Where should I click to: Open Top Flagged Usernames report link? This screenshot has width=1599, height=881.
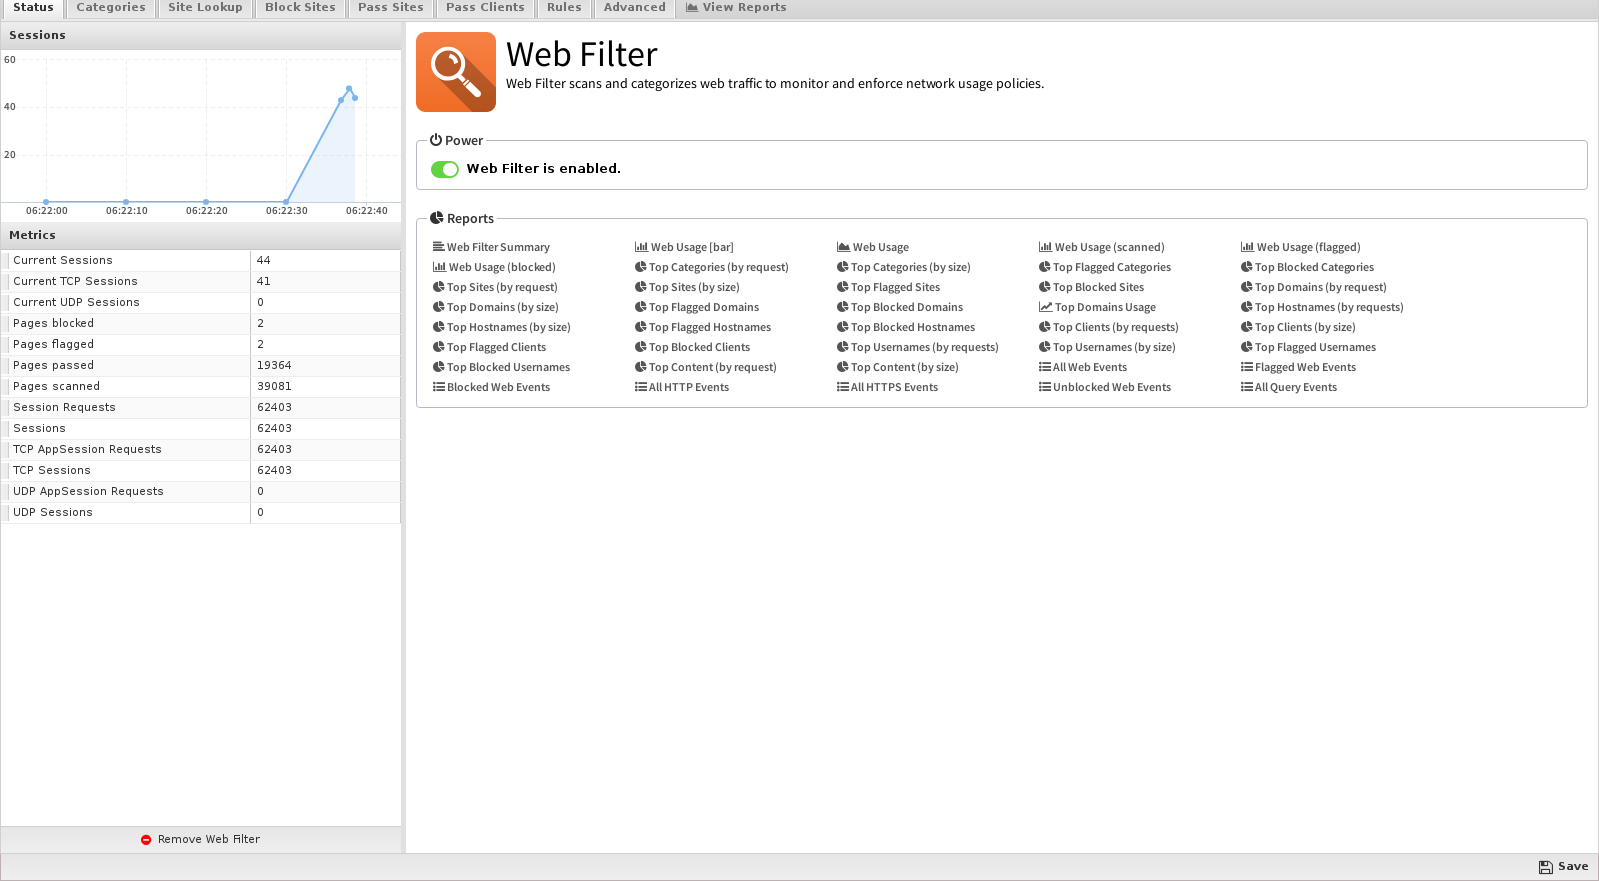(1315, 347)
